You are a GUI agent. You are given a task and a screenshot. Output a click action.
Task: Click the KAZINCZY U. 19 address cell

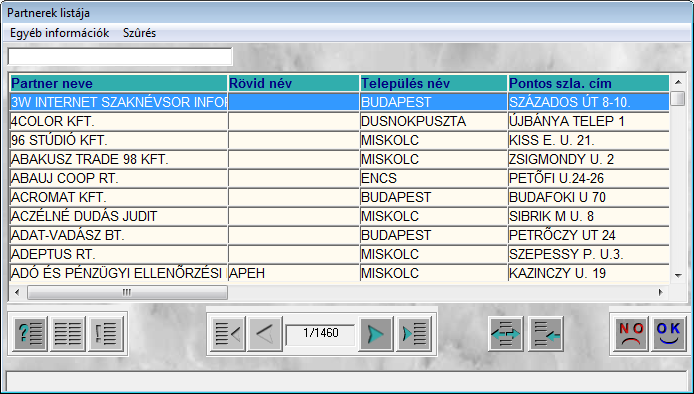(x=589, y=274)
